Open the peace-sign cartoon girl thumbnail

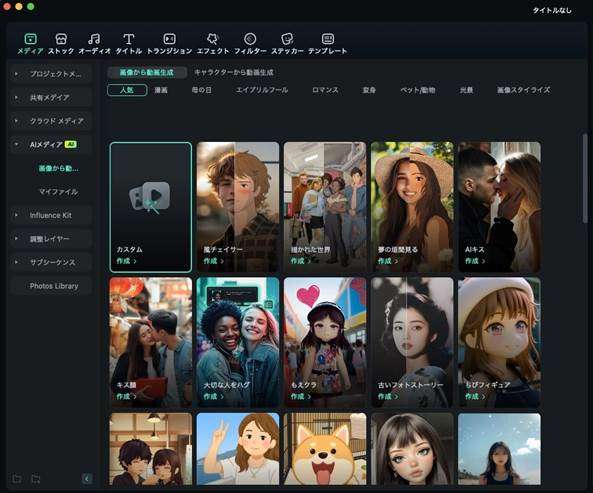point(238,449)
